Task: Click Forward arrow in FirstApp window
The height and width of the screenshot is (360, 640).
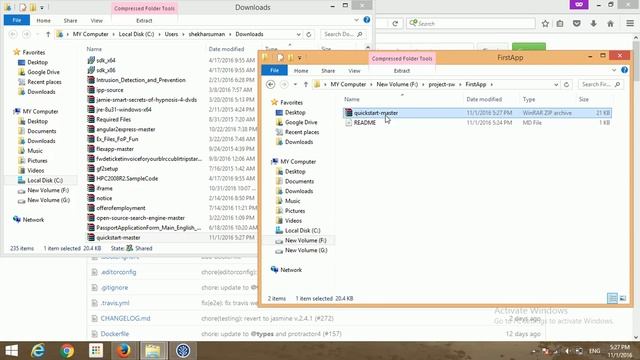Action: pyautogui.click(x=284, y=84)
